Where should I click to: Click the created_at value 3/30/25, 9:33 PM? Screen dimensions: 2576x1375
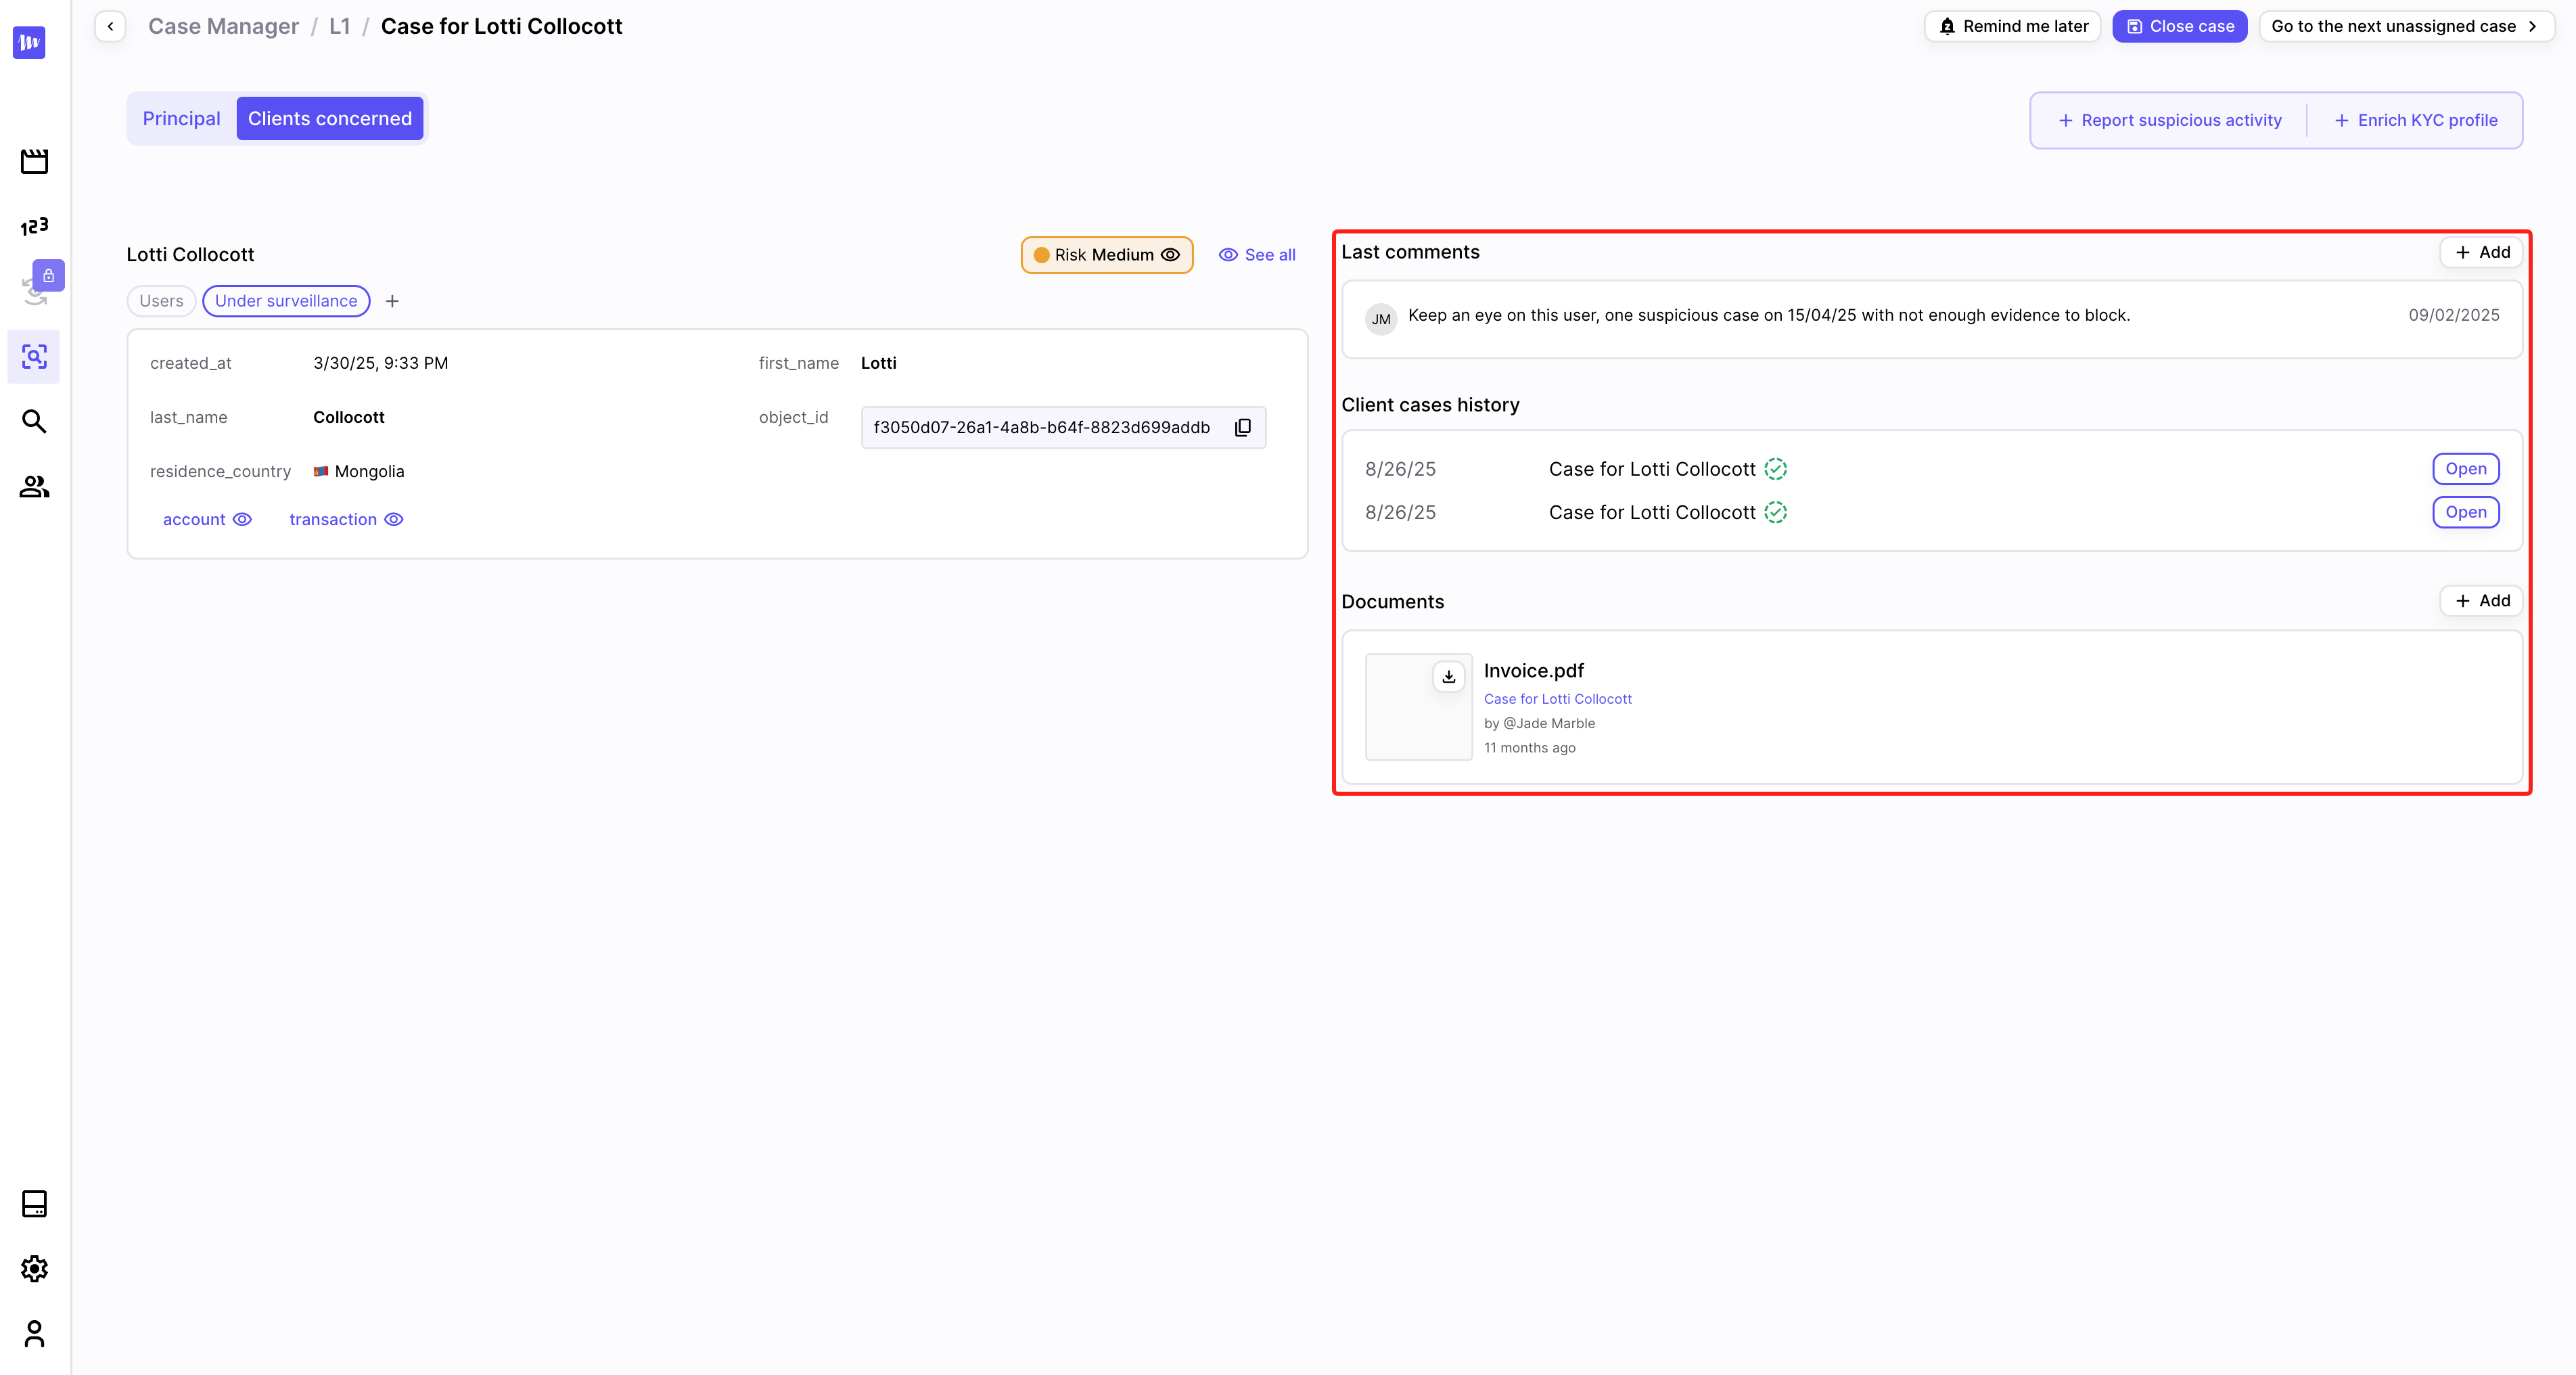tap(380, 363)
